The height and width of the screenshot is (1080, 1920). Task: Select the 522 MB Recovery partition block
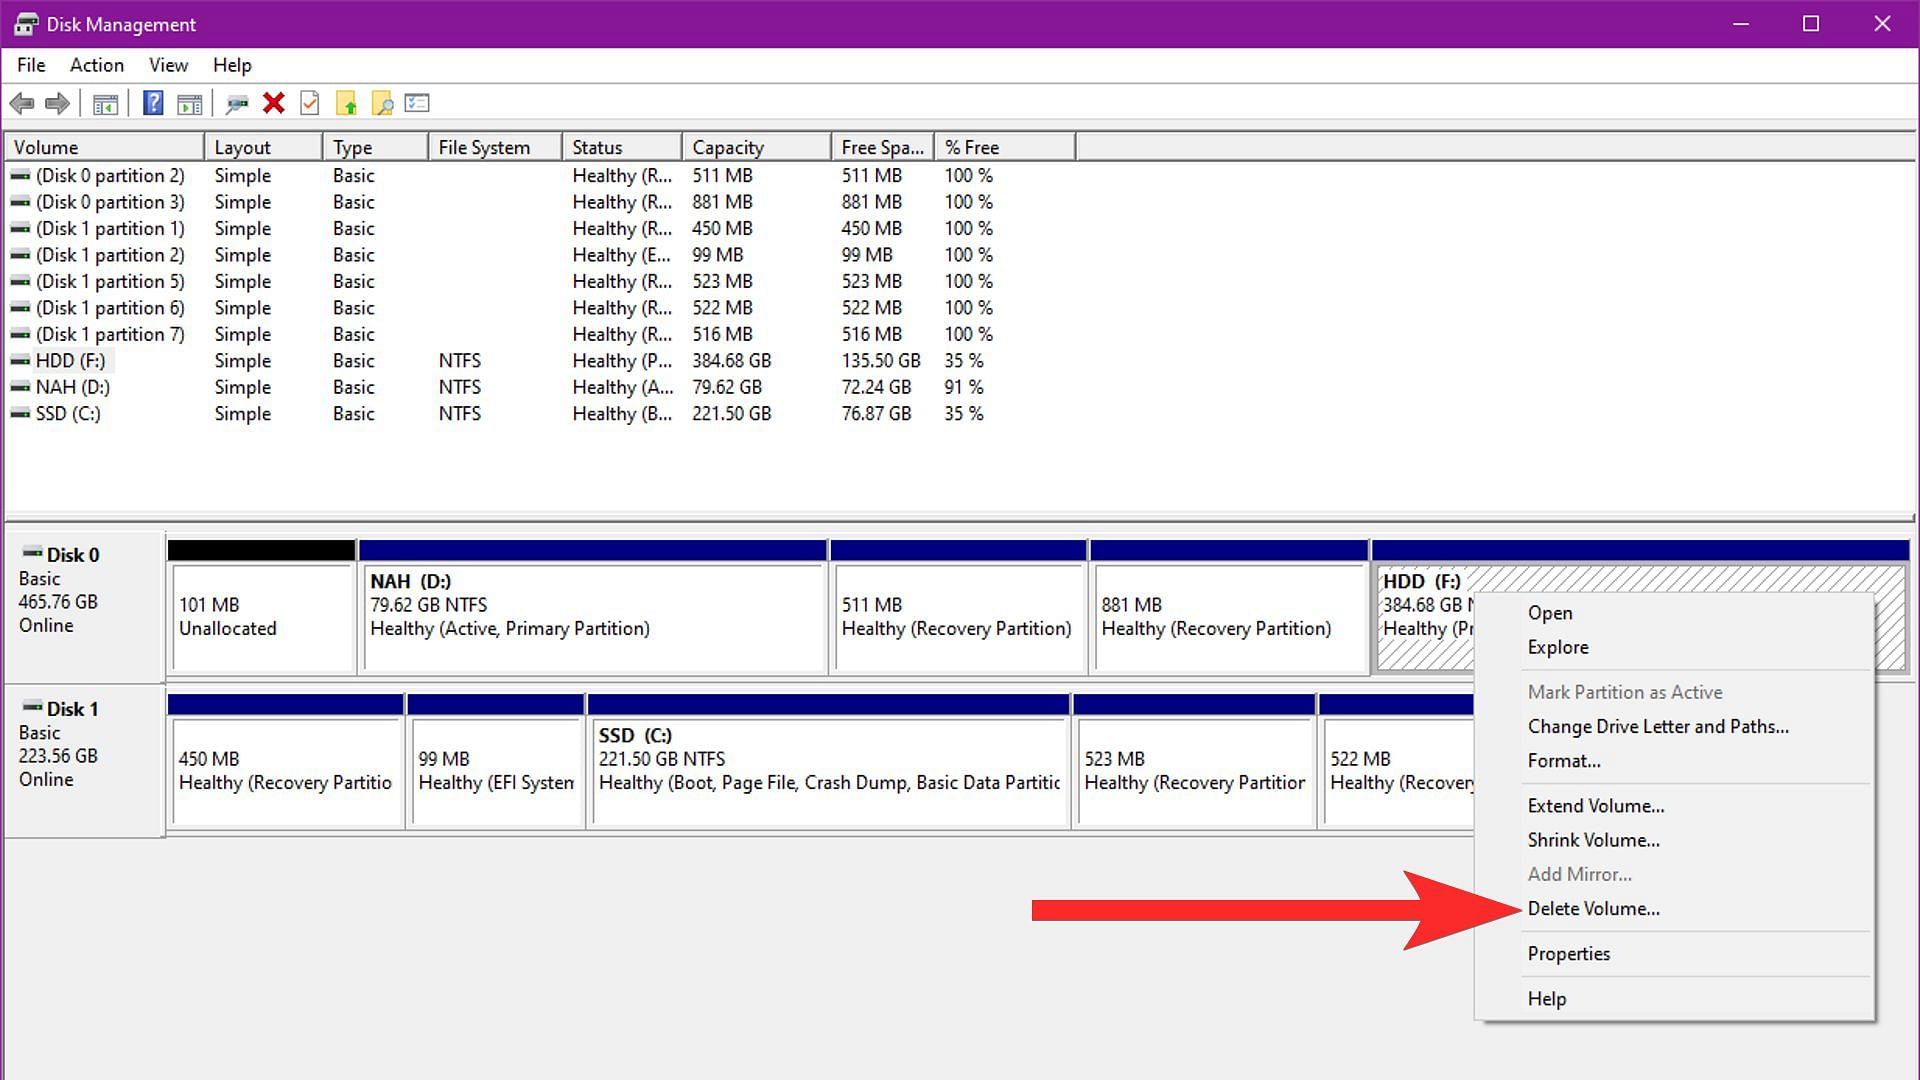[x=1397, y=761]
